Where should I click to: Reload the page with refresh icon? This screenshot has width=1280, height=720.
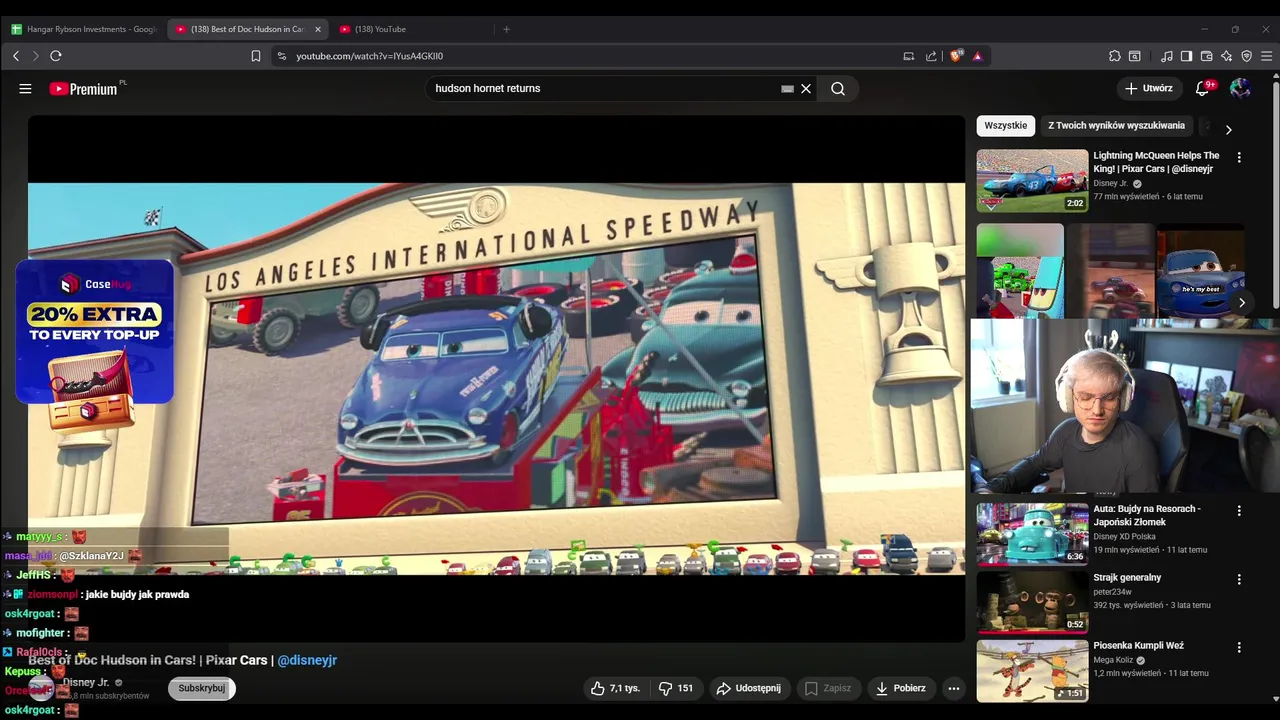56,56
